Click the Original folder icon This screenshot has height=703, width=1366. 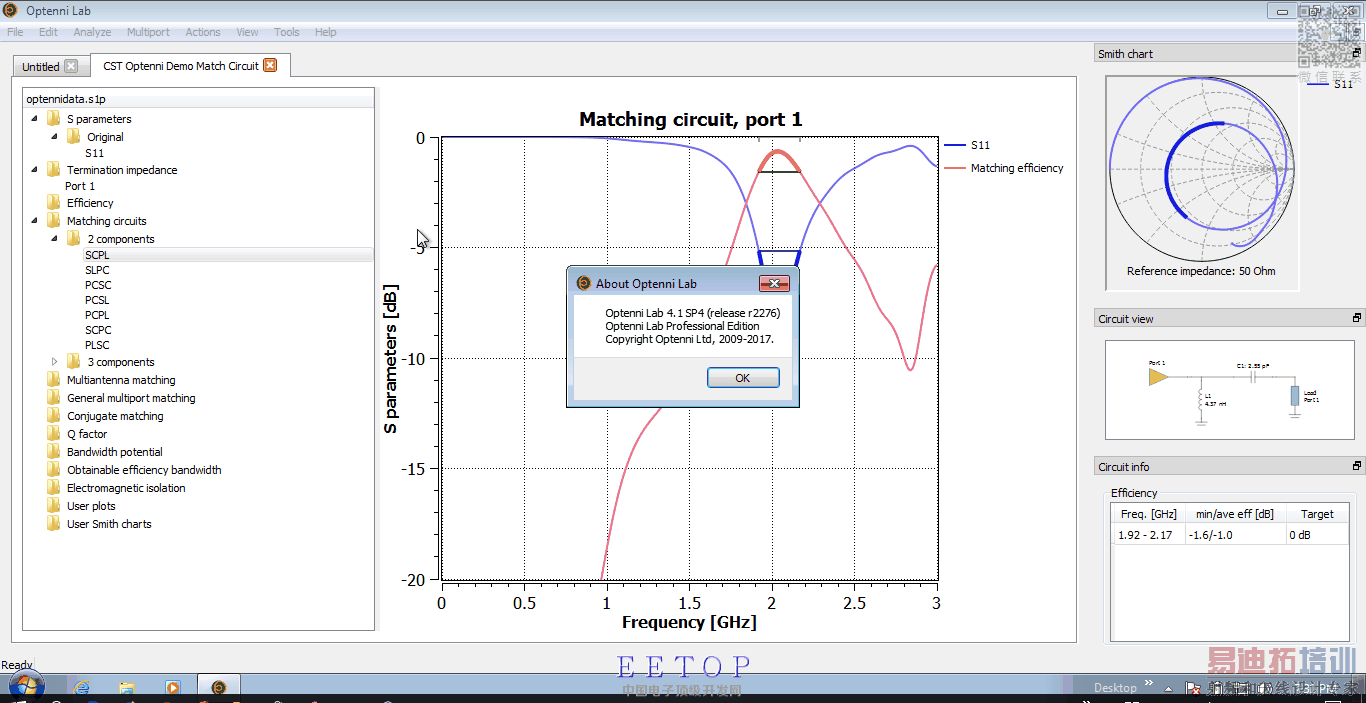point(73,137)
